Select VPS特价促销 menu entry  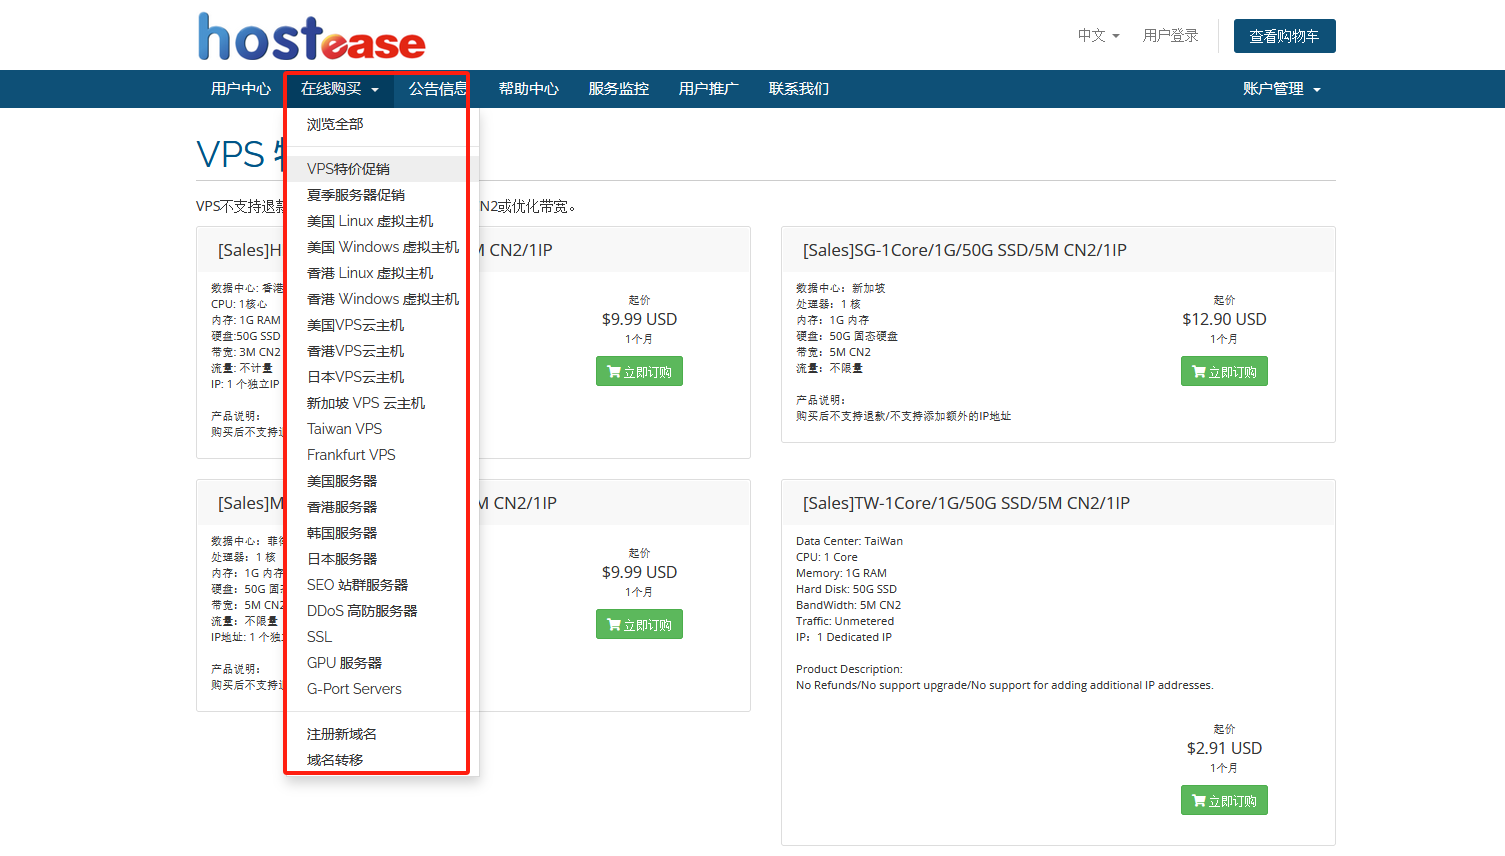coord(382,169)
